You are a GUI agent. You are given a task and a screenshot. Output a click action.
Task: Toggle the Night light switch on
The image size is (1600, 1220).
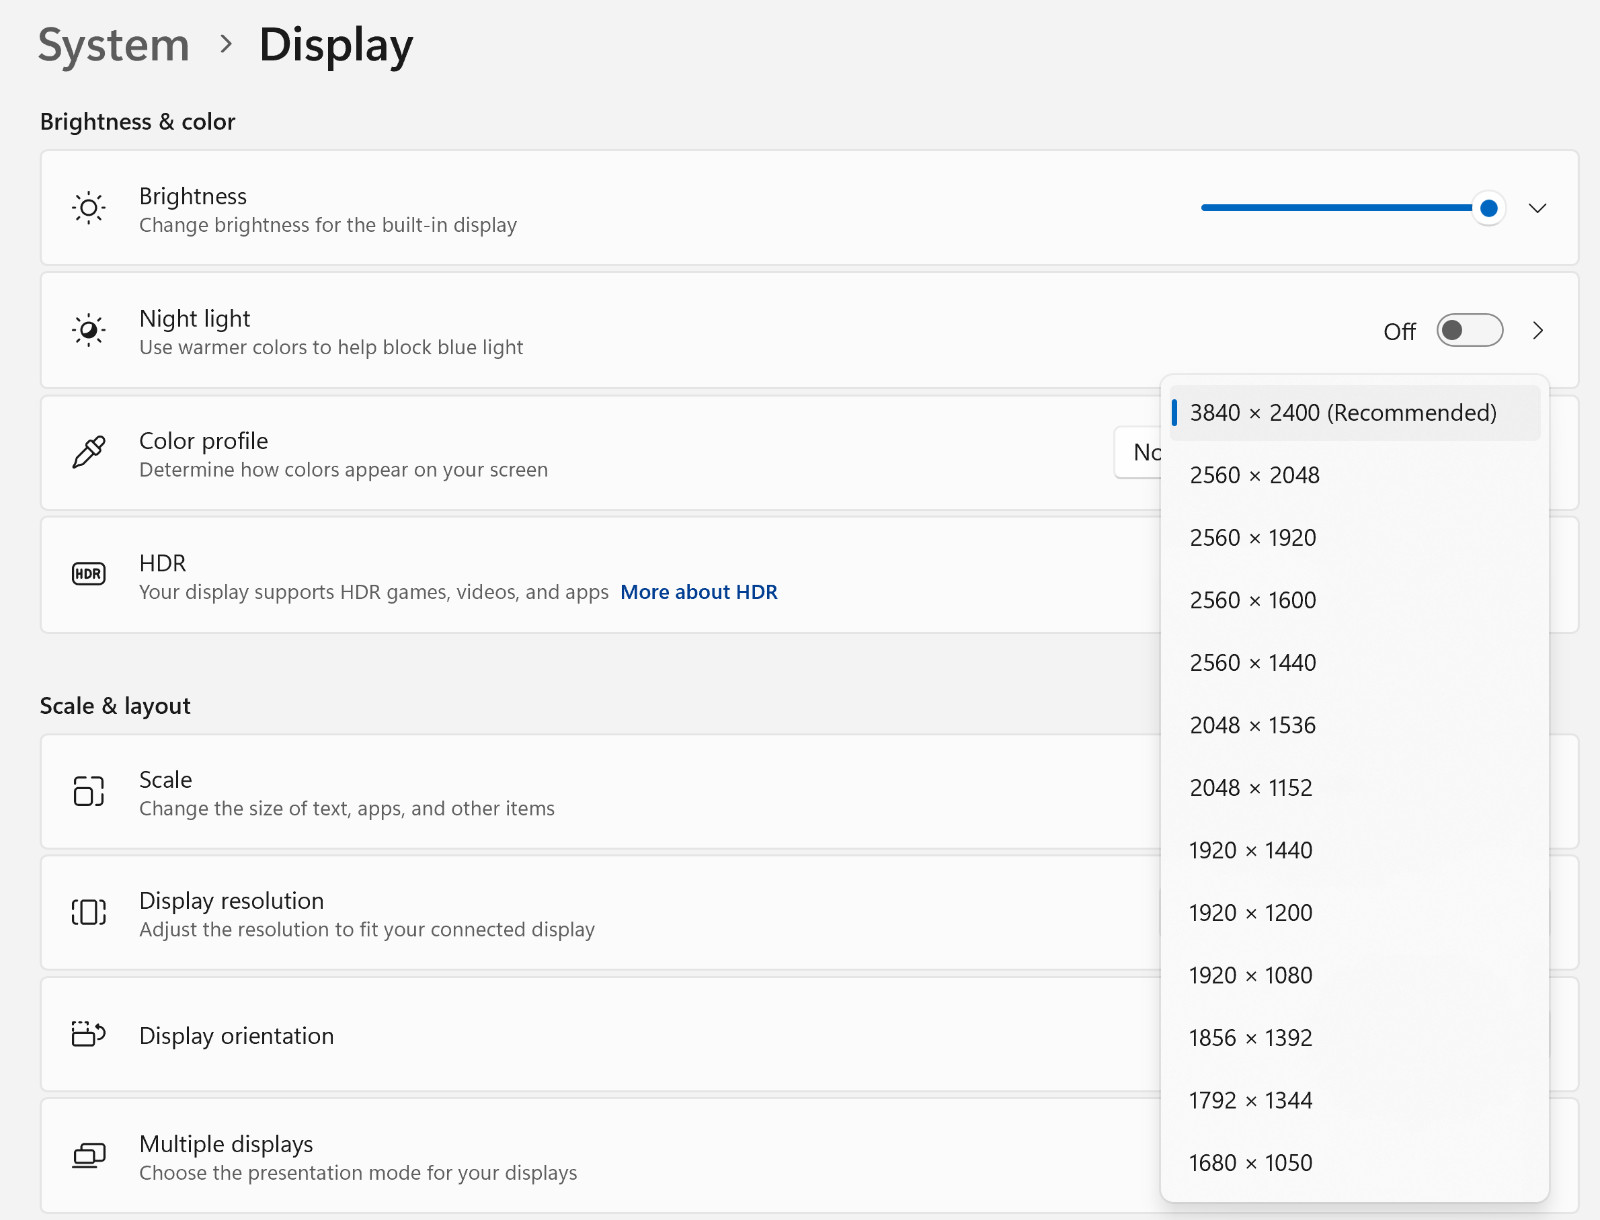[1470, 330]
